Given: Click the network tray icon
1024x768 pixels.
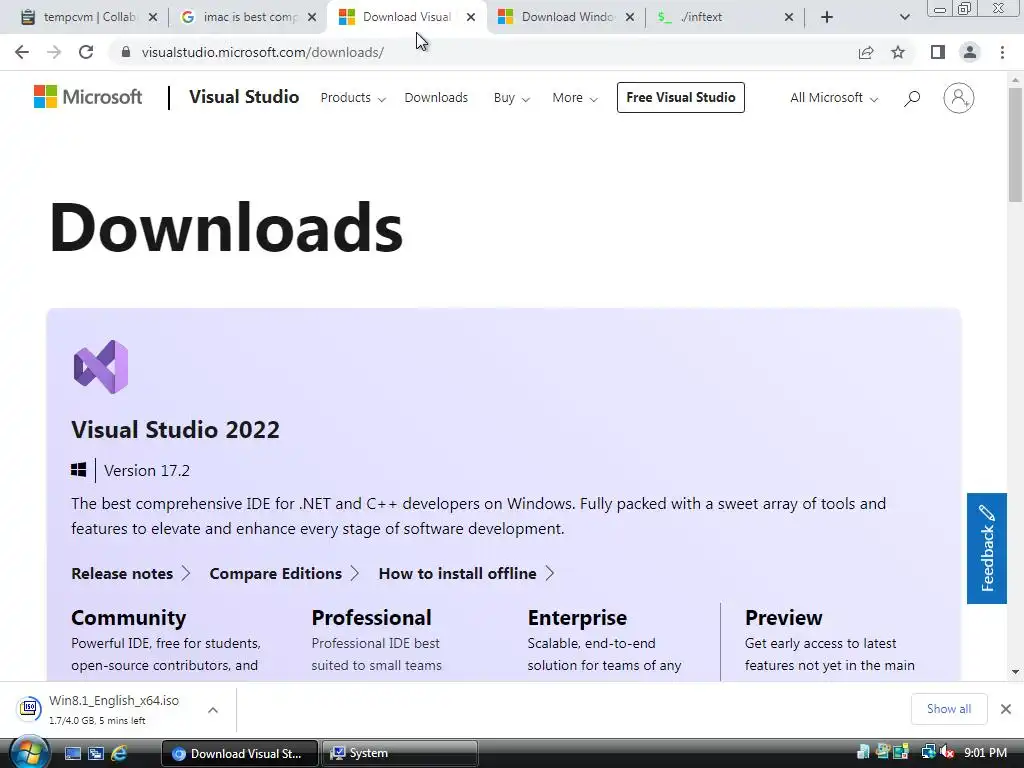Looking at the screenshot, I should (928, 753).
